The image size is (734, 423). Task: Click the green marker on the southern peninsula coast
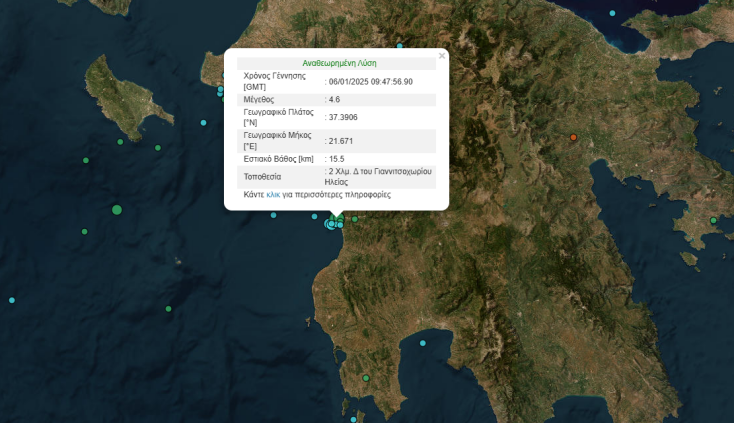tap(366, 377)
